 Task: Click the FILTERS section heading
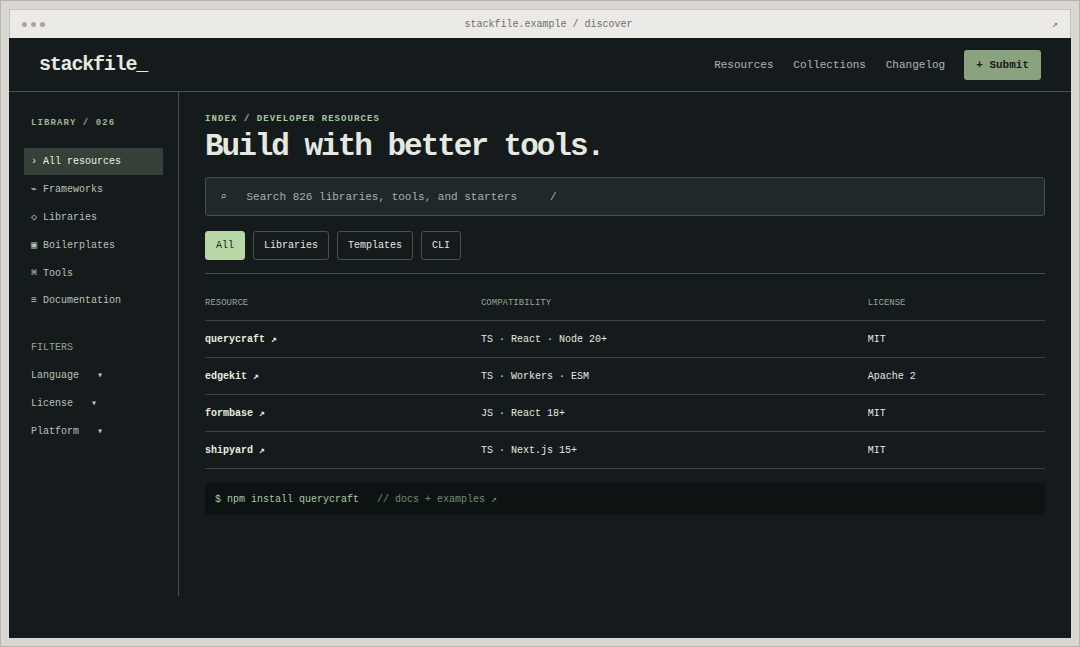click(52, 347)
